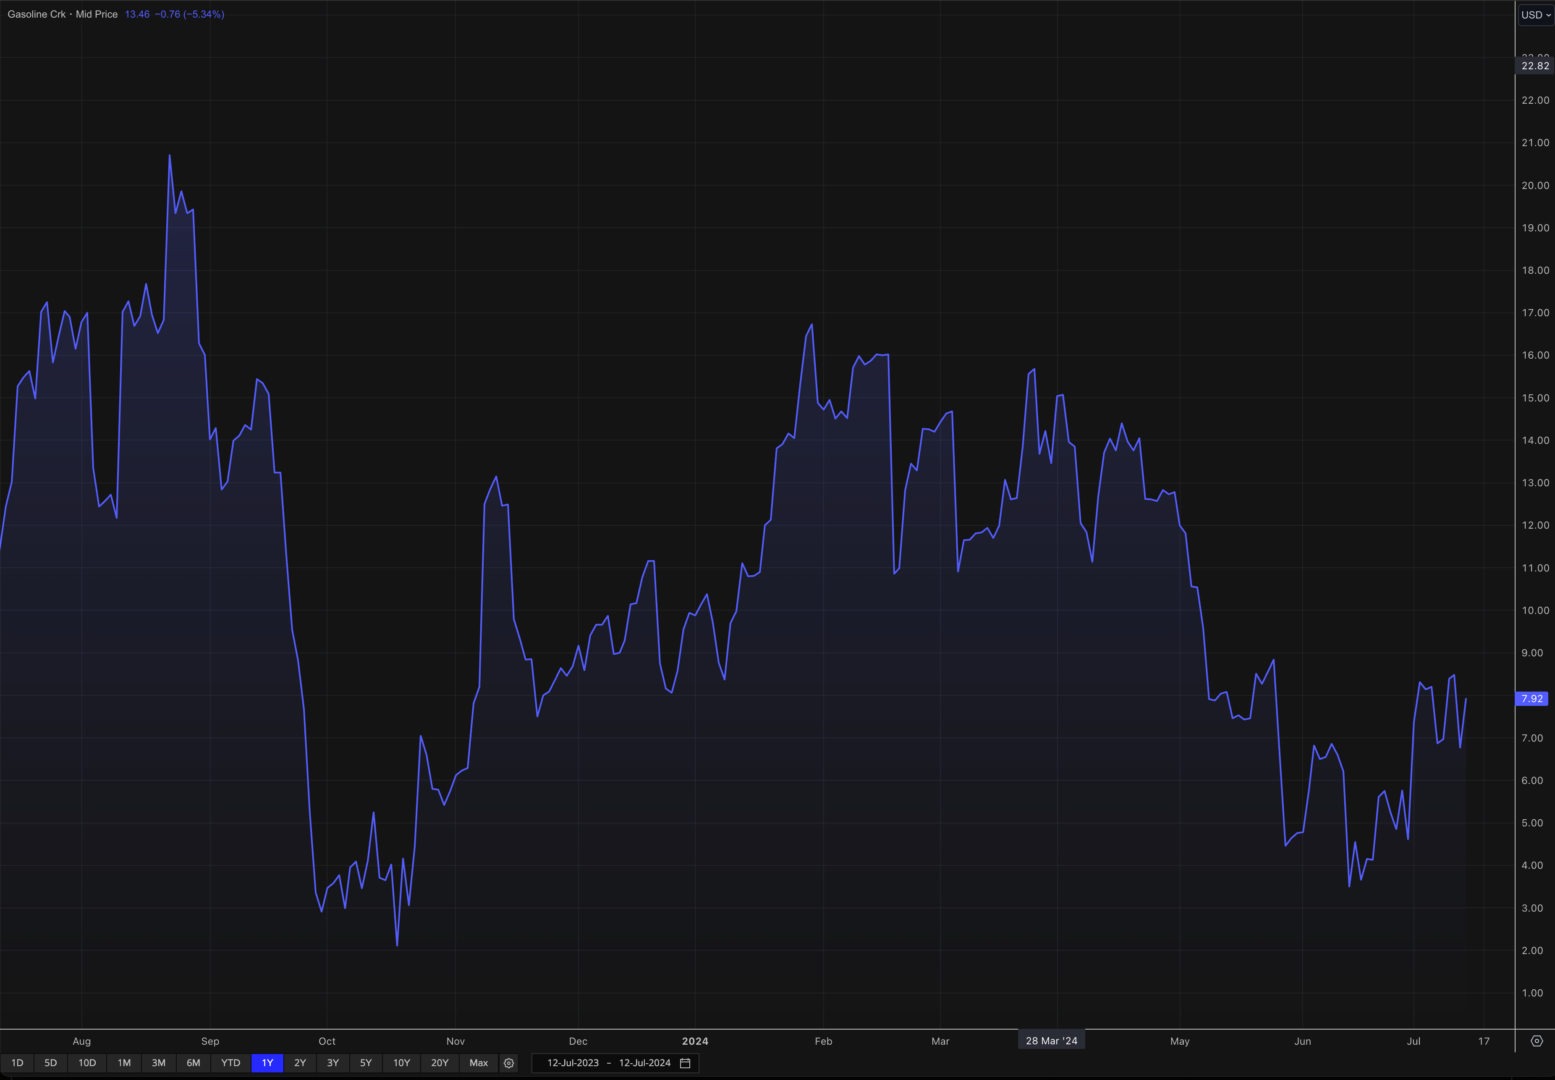
Task: Show Max time range
Action: (479, 1063)
